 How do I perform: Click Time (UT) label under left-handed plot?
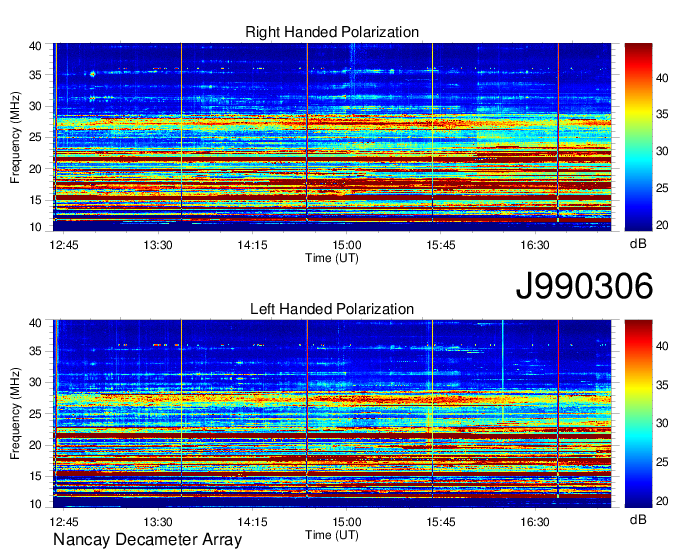click(x=332, y=535)
